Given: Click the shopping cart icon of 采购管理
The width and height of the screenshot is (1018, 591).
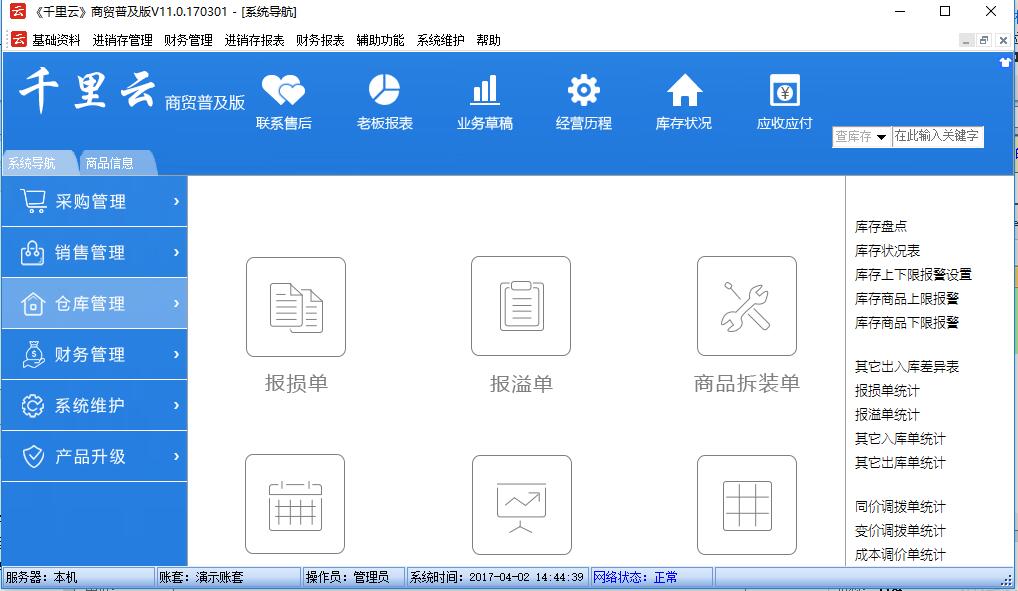Looking at the screenshot, I should coord(33,201).
